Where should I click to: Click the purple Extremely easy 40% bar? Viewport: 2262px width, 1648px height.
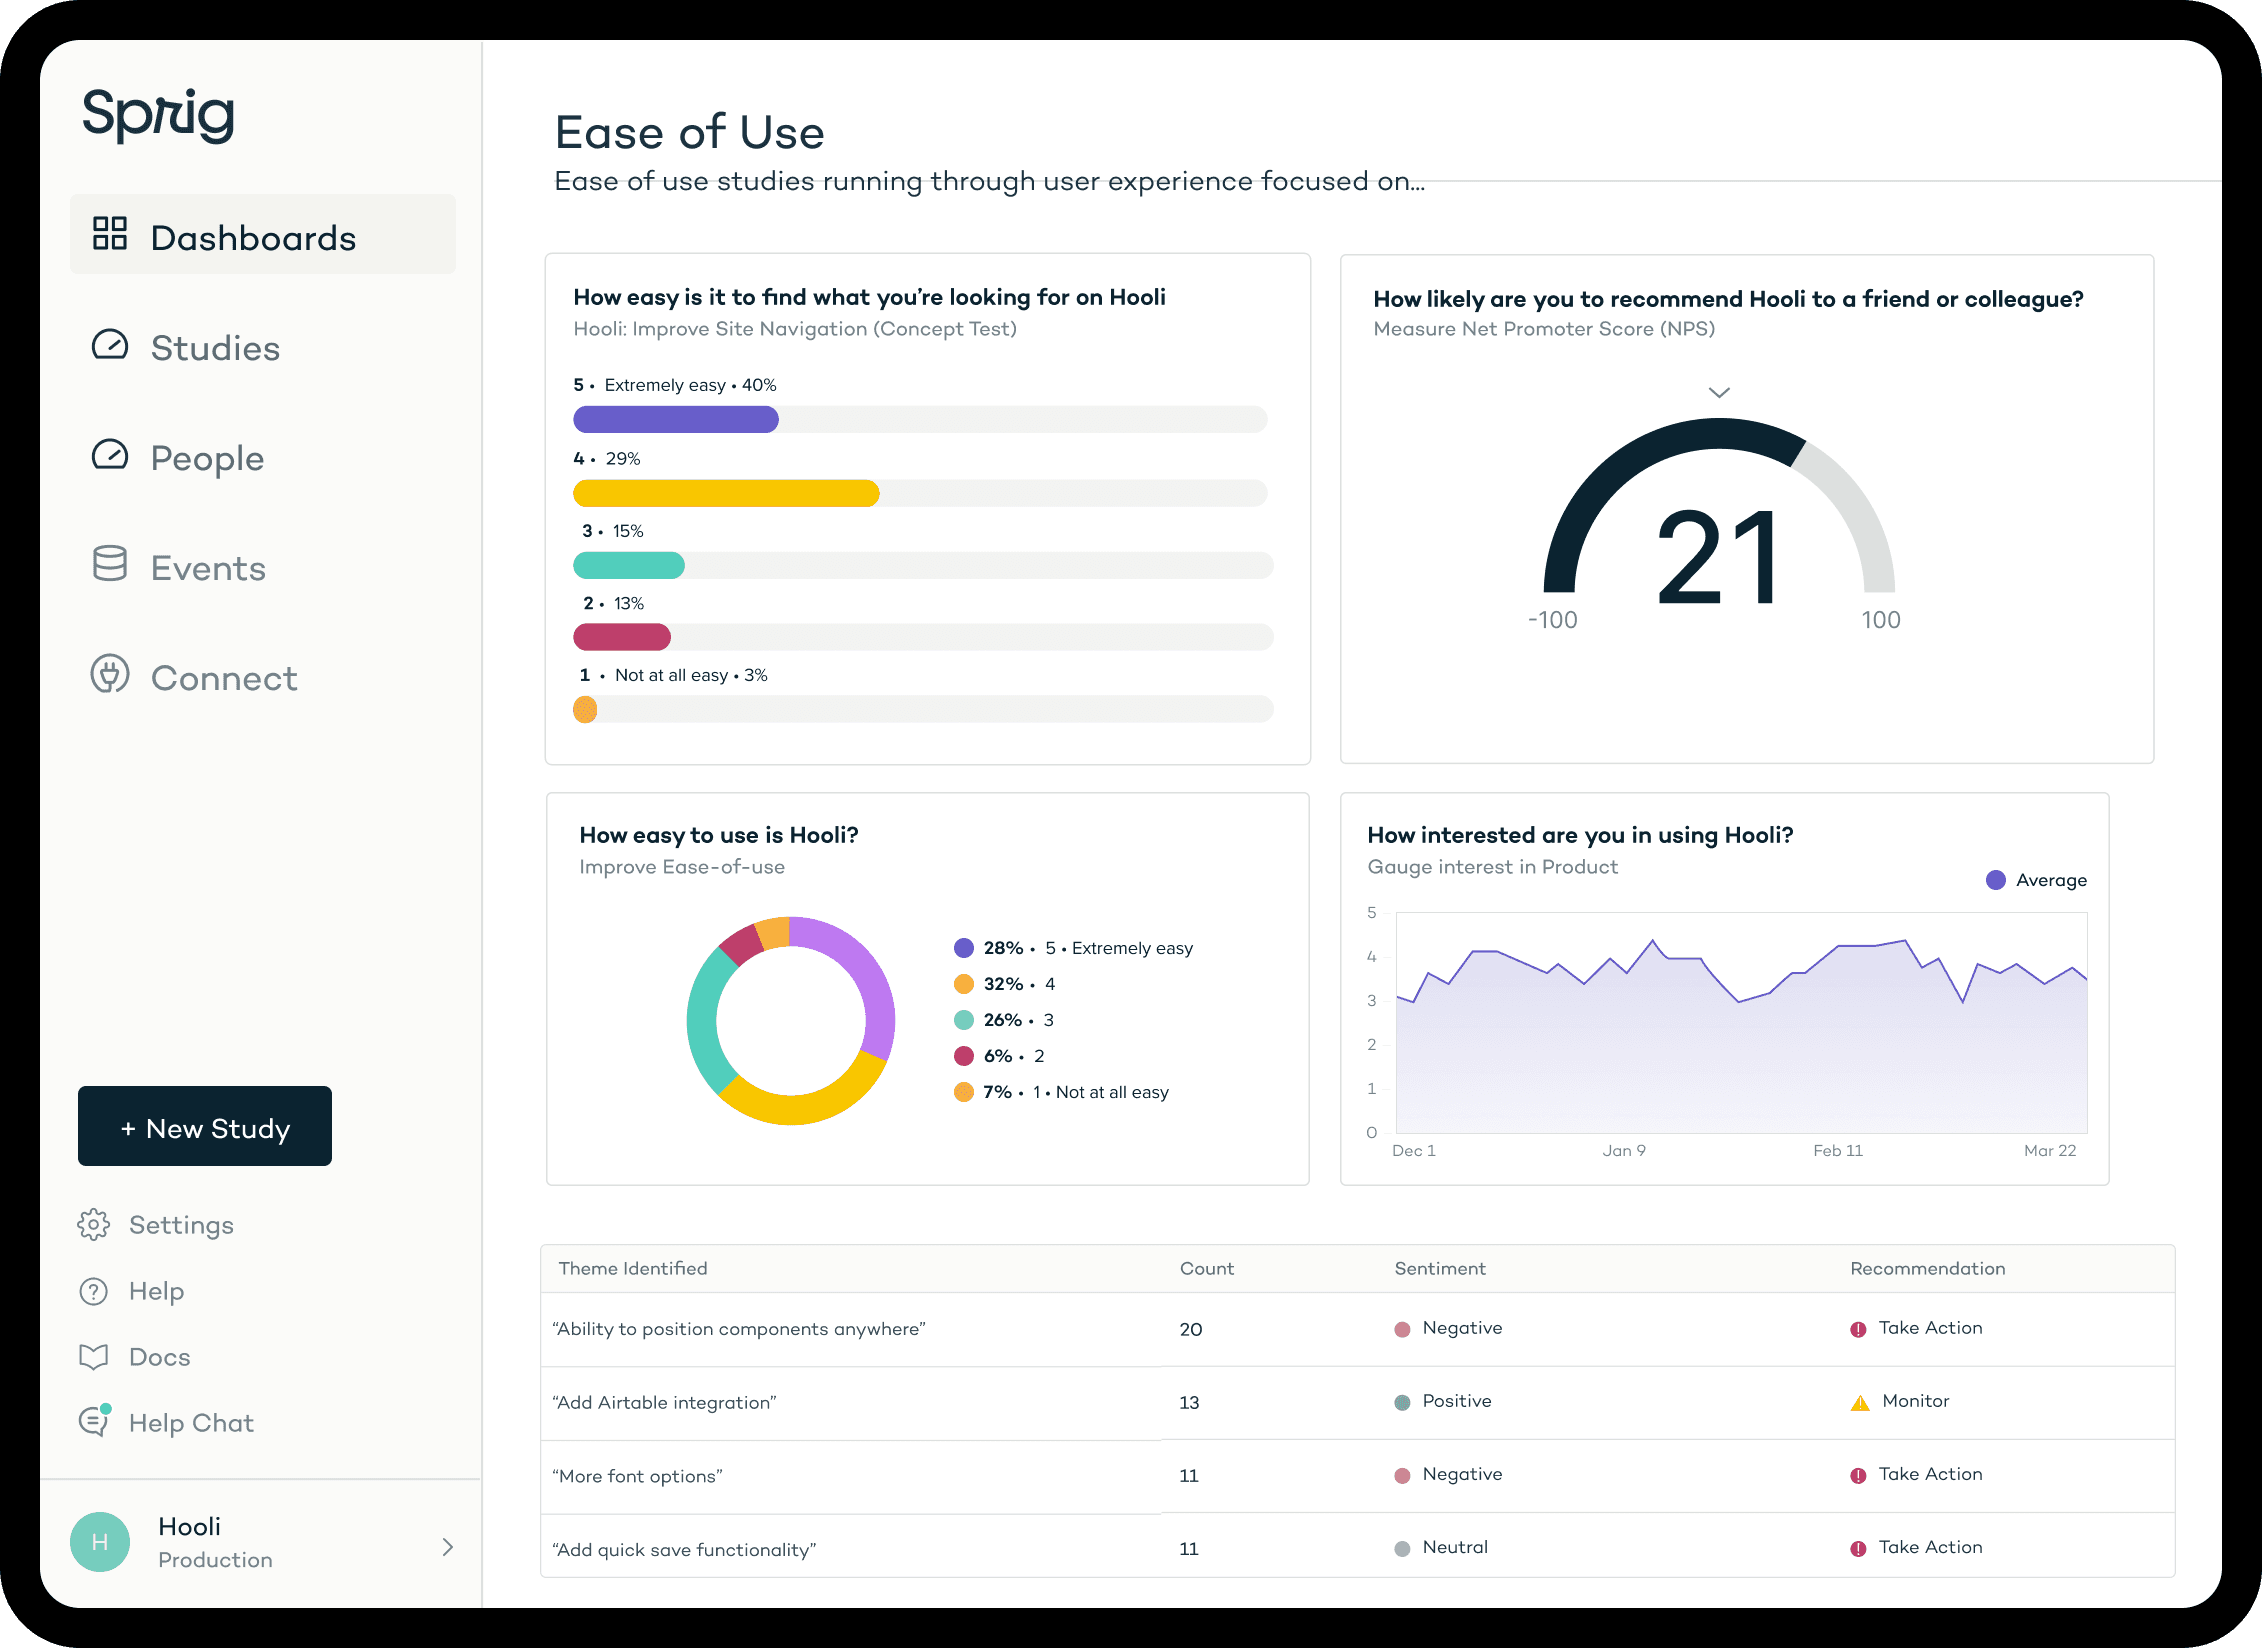click(x=676, y=419)
